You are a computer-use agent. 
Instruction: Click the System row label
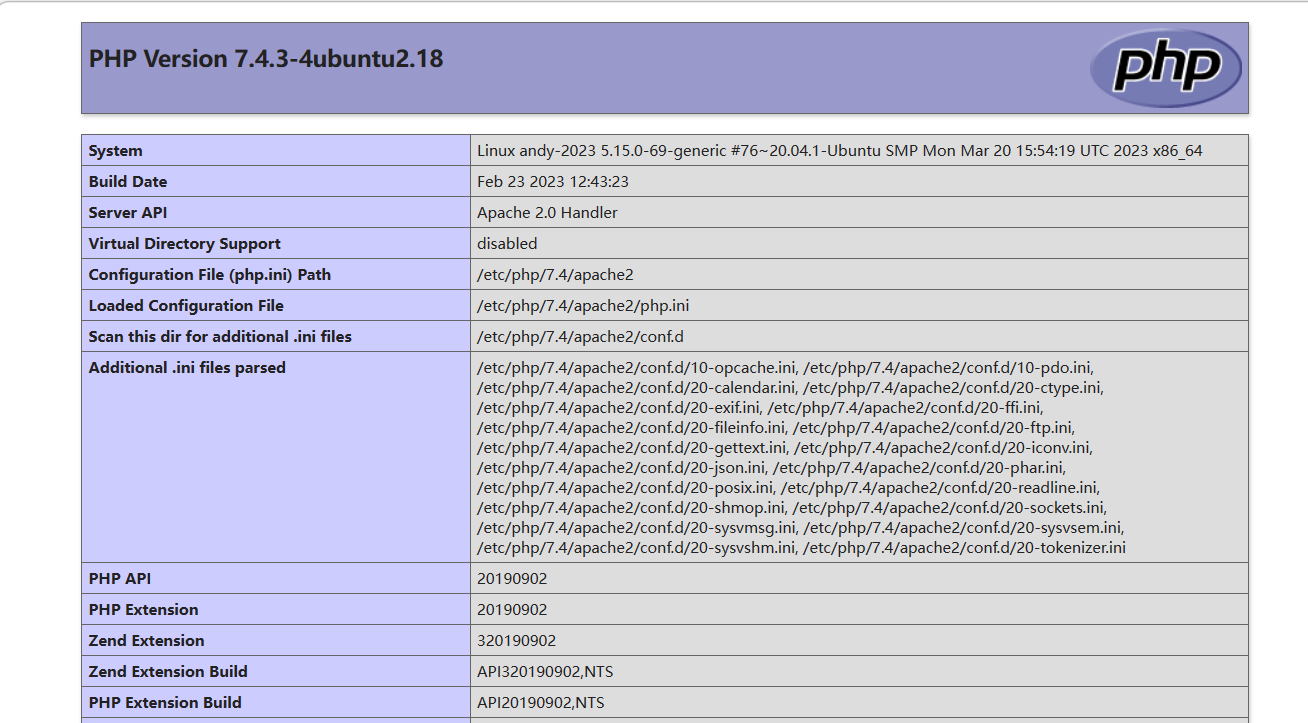click(116, 151)
